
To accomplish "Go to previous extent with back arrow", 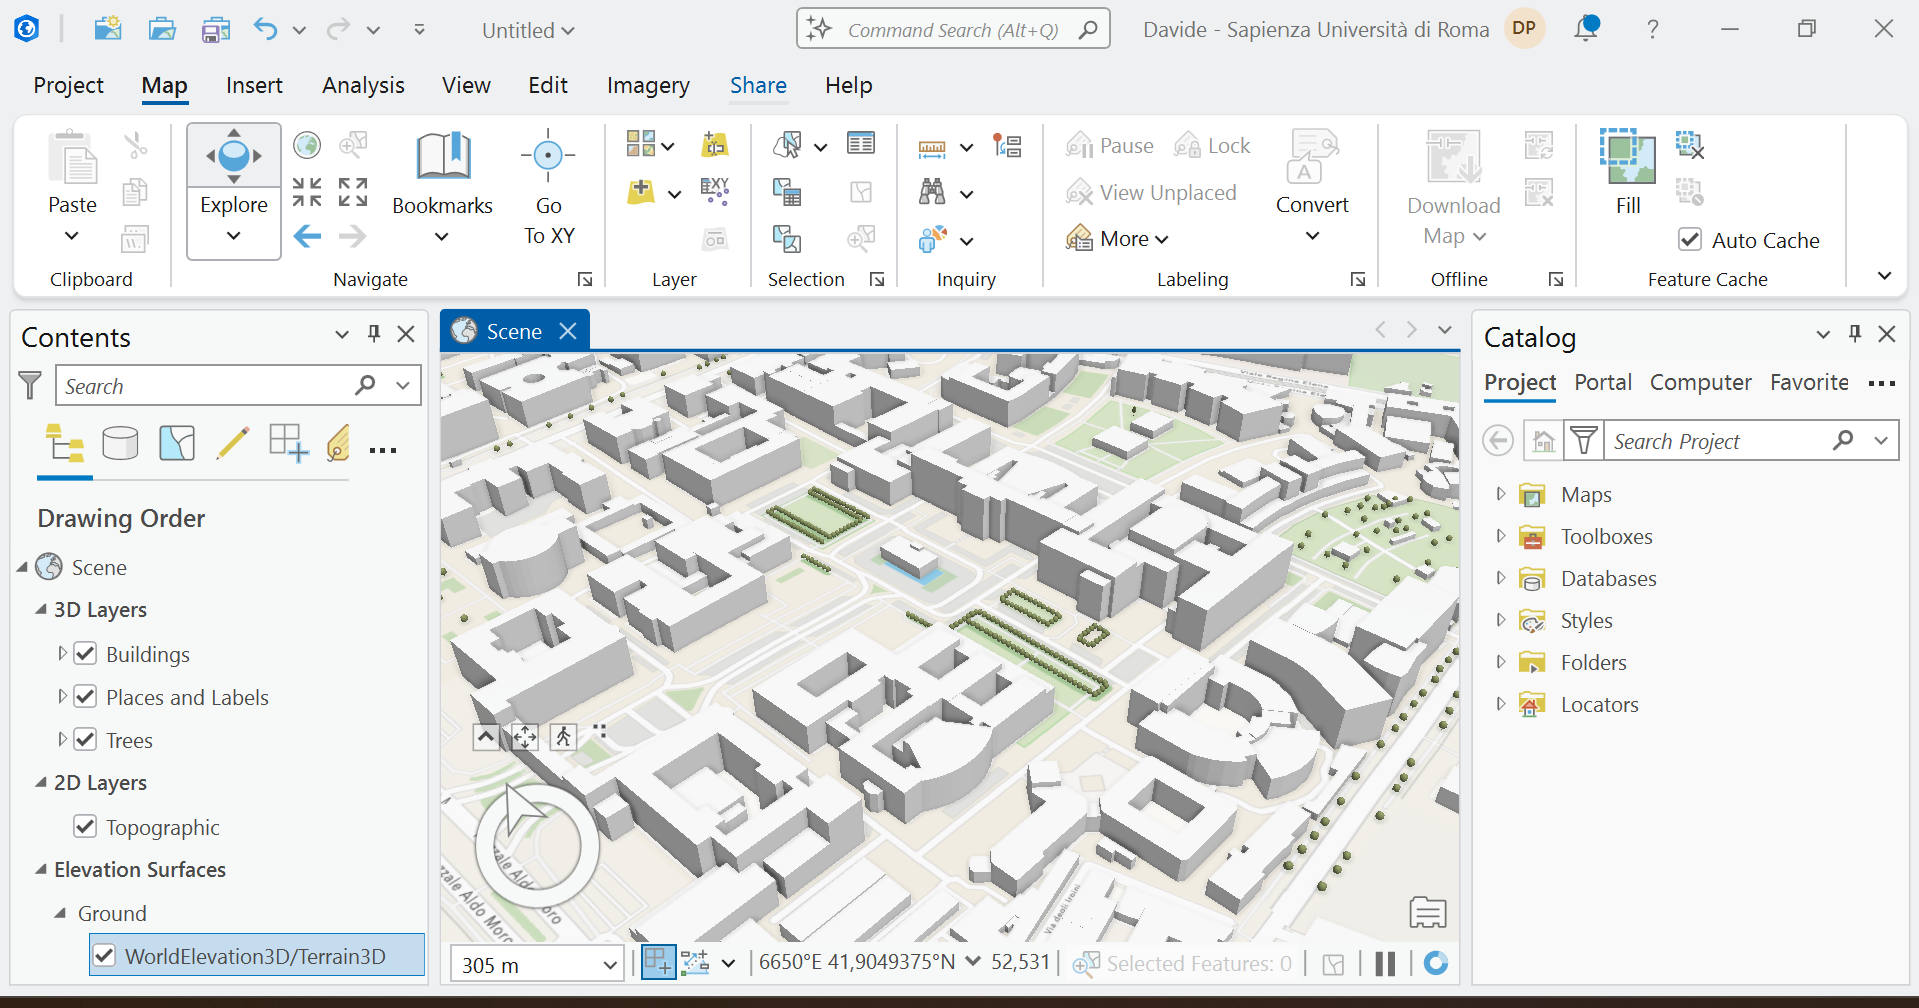I will pyautogui.click(x=307, y=236).
